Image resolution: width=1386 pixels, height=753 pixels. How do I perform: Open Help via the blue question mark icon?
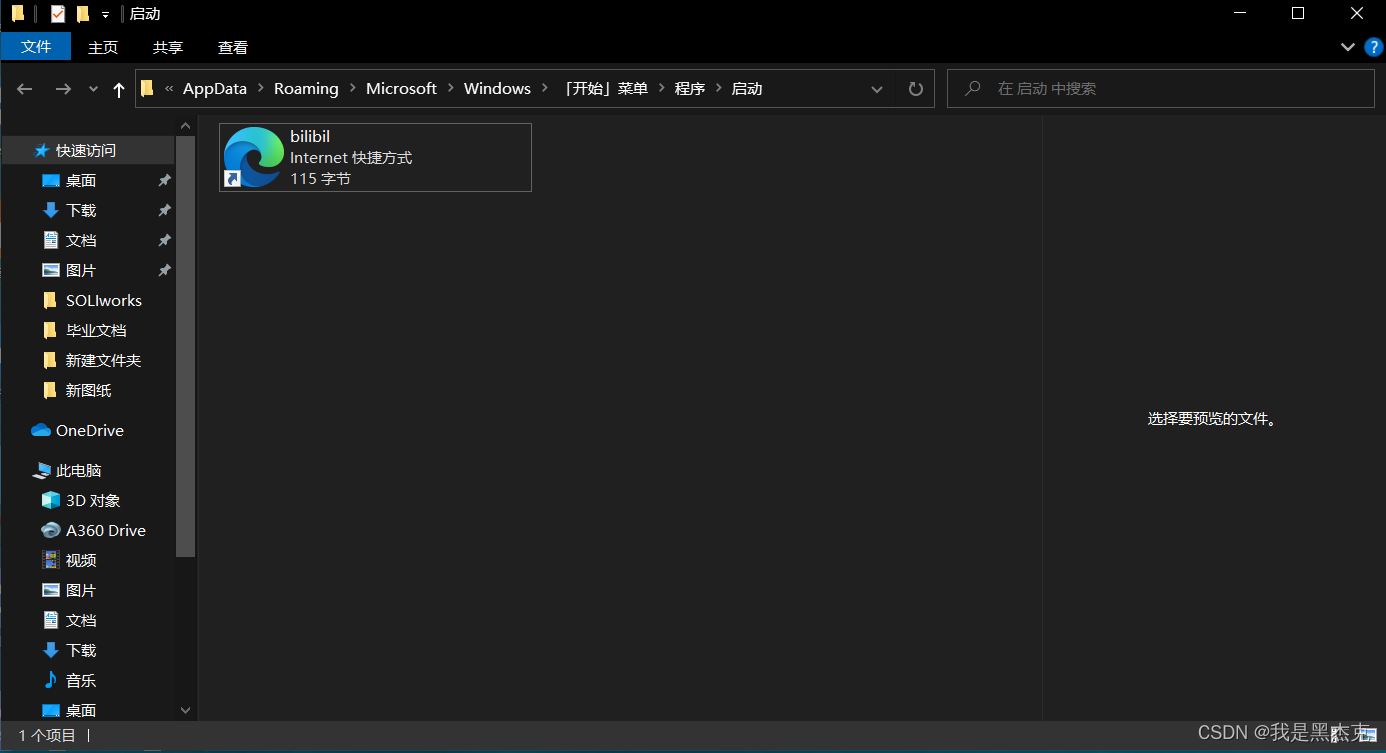tap(1372, 47)
